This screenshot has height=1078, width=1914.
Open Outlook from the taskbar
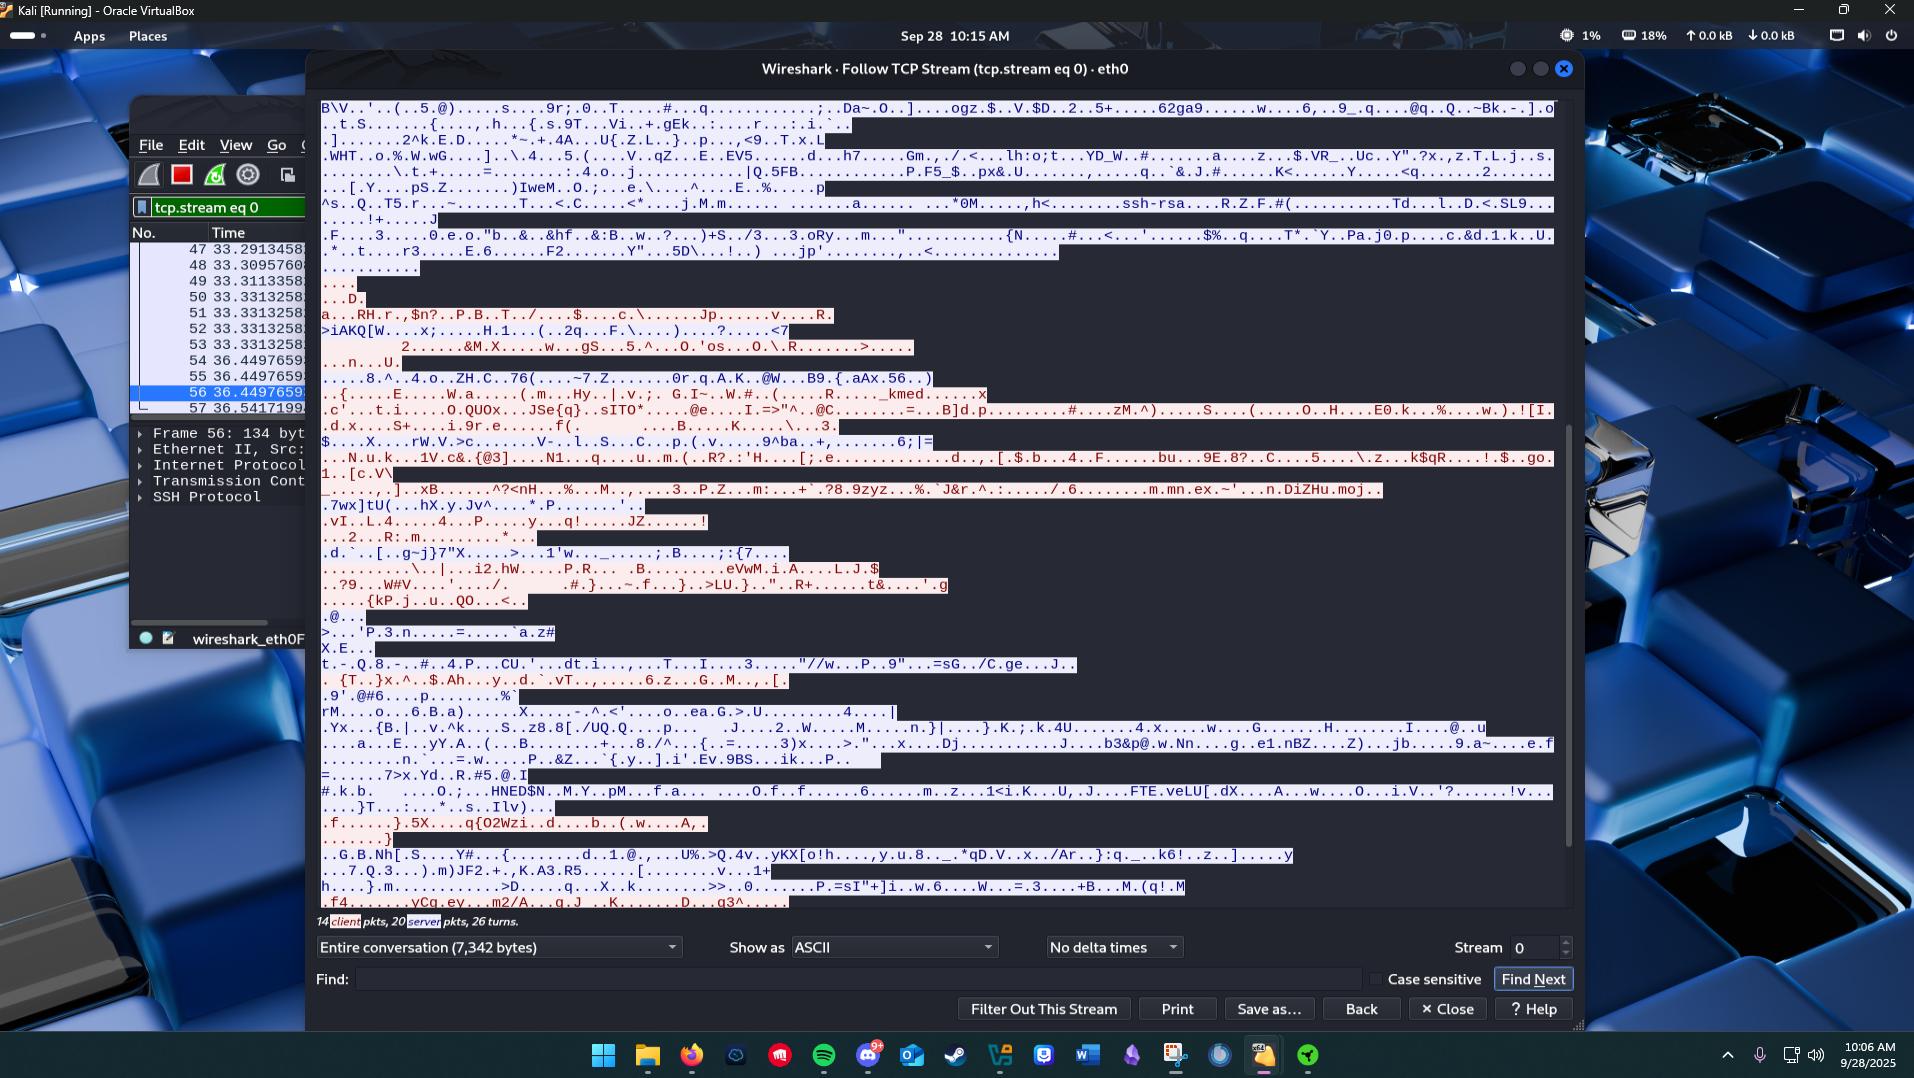pyautogui.click(x=912, y=1055)
